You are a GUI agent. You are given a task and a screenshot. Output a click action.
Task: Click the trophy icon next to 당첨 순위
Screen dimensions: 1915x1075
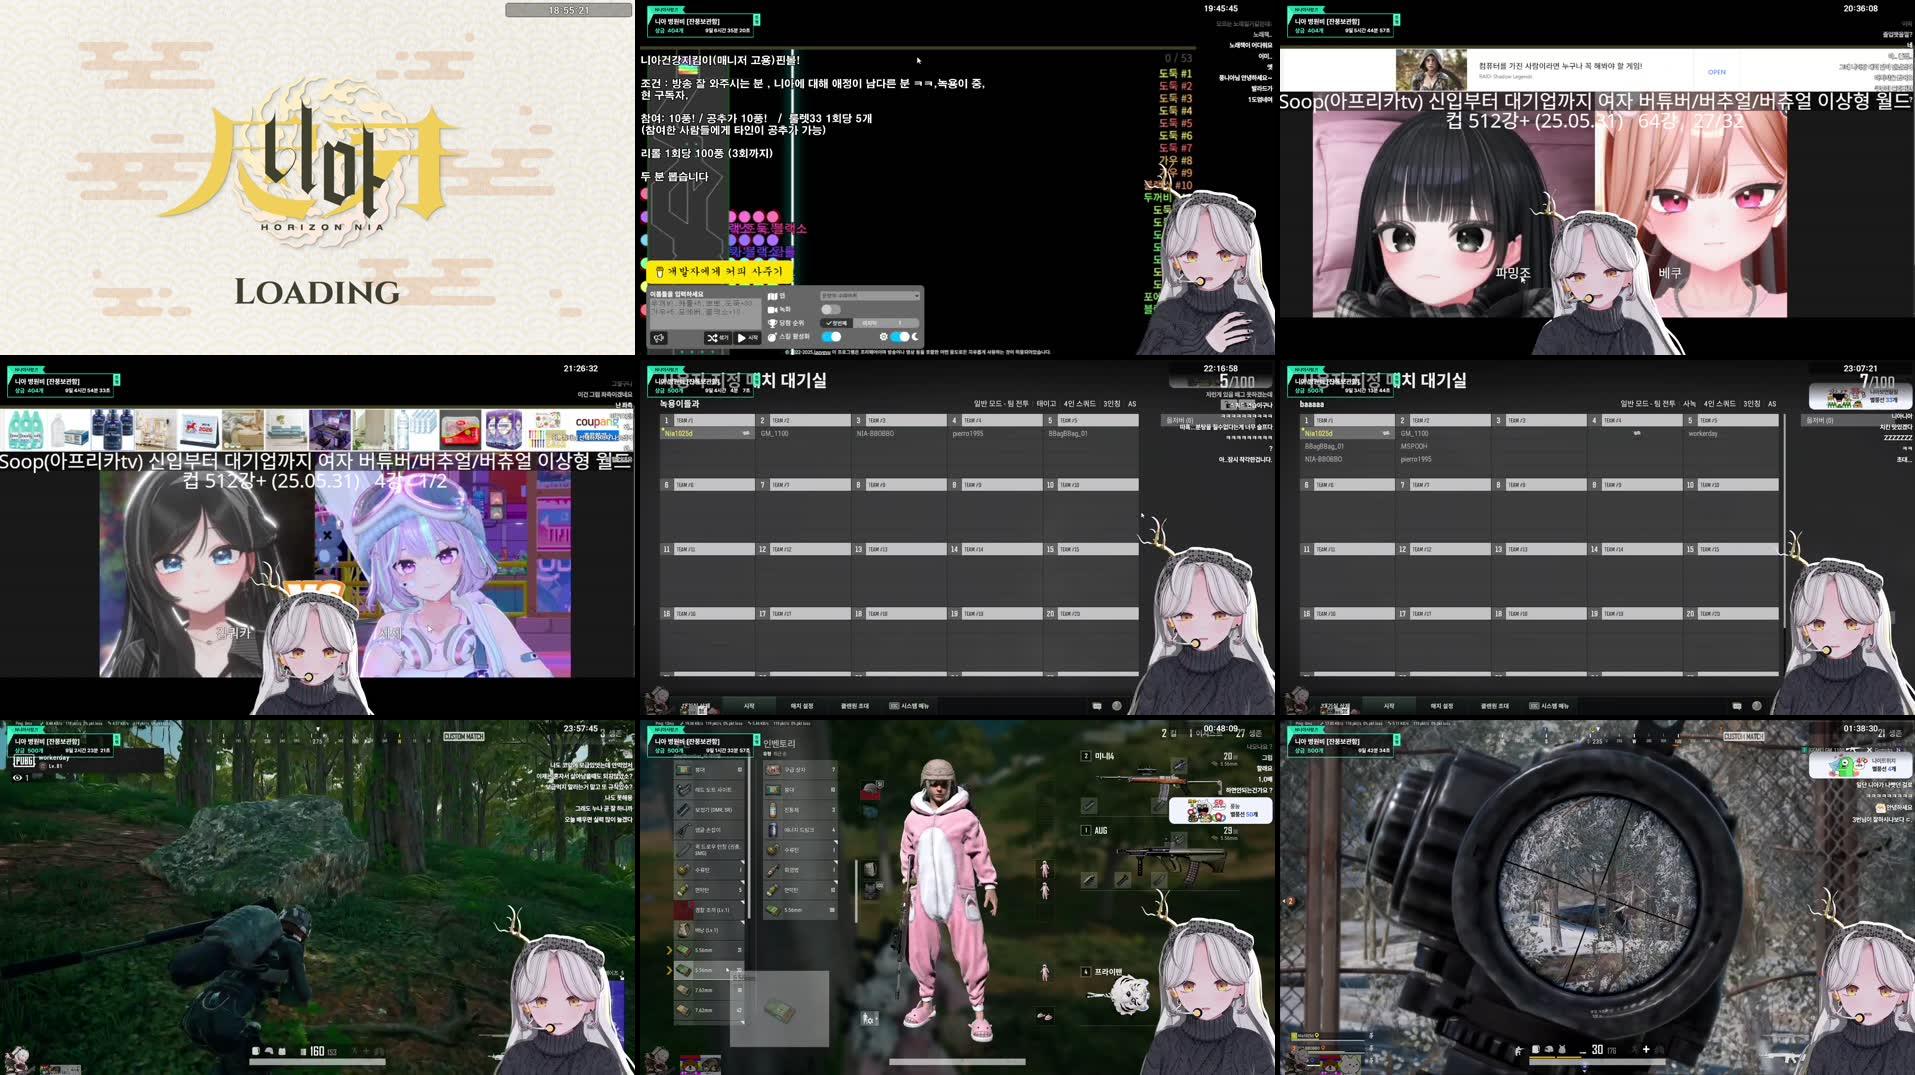pos(773,323)
